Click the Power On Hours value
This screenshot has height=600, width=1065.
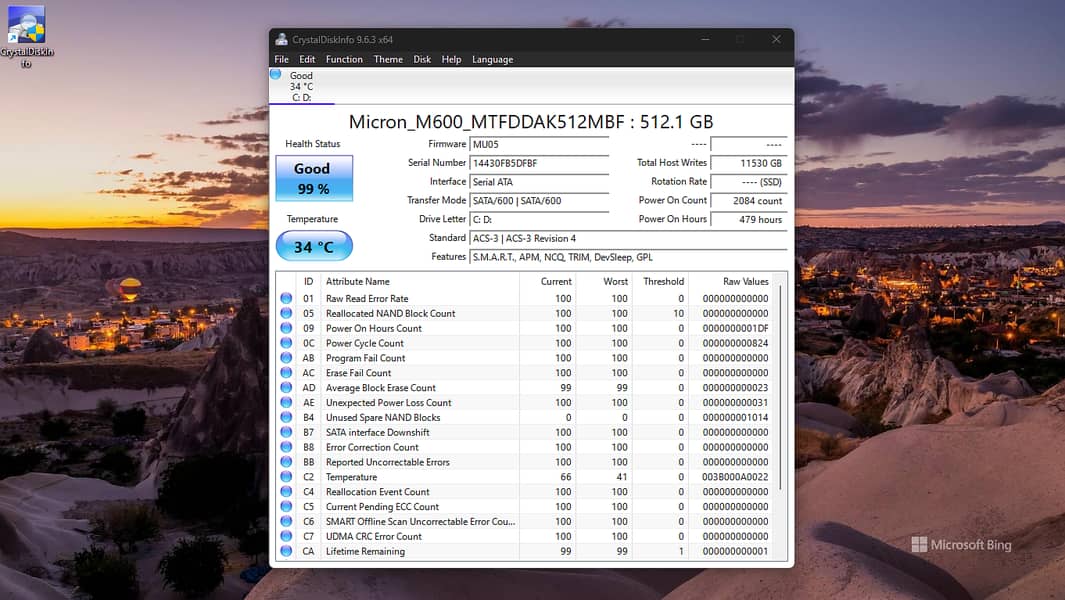pos(748,219)
